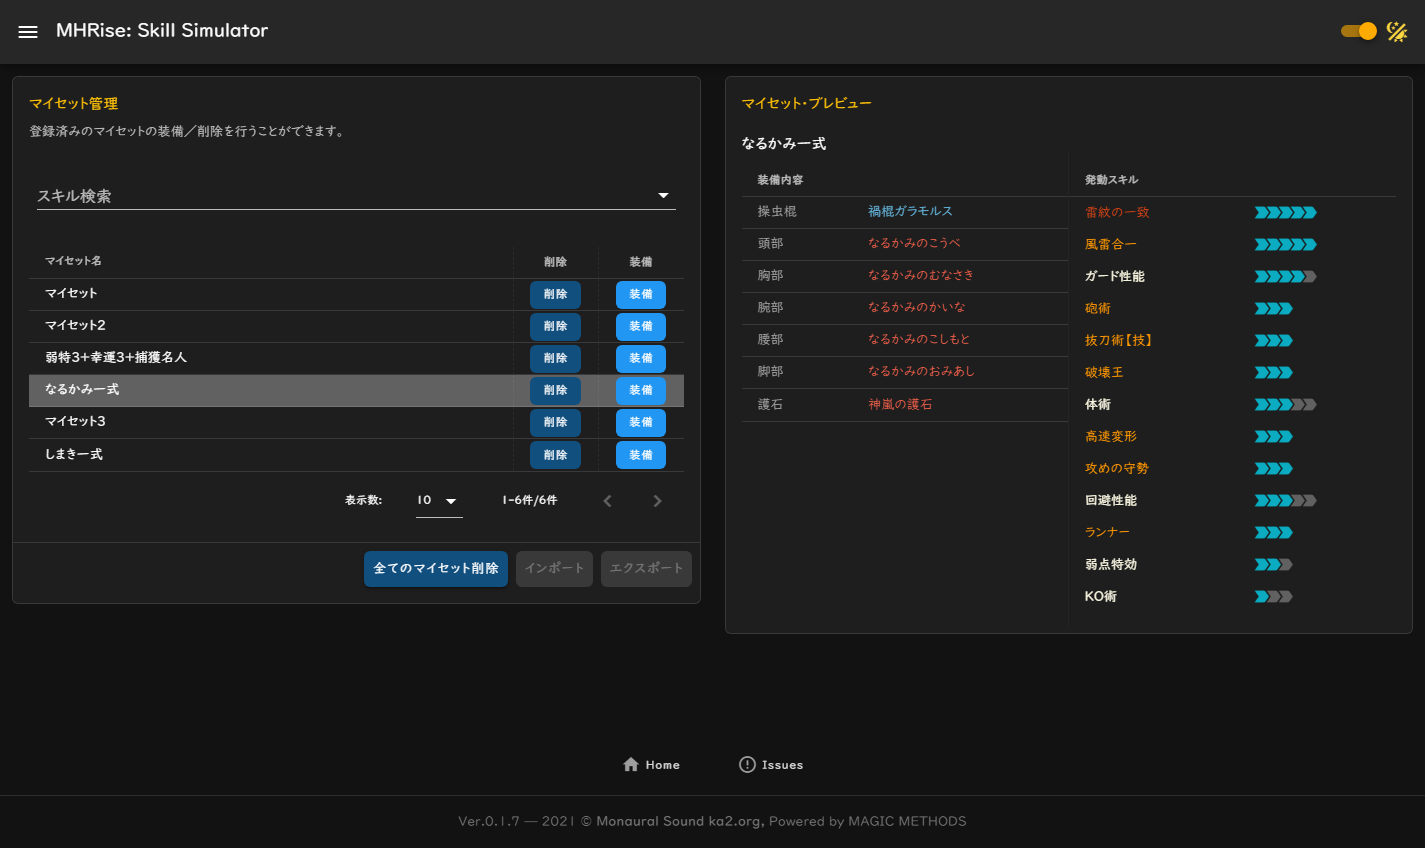
Task: Go to the next page arrow
Action: tap(657, 501)
